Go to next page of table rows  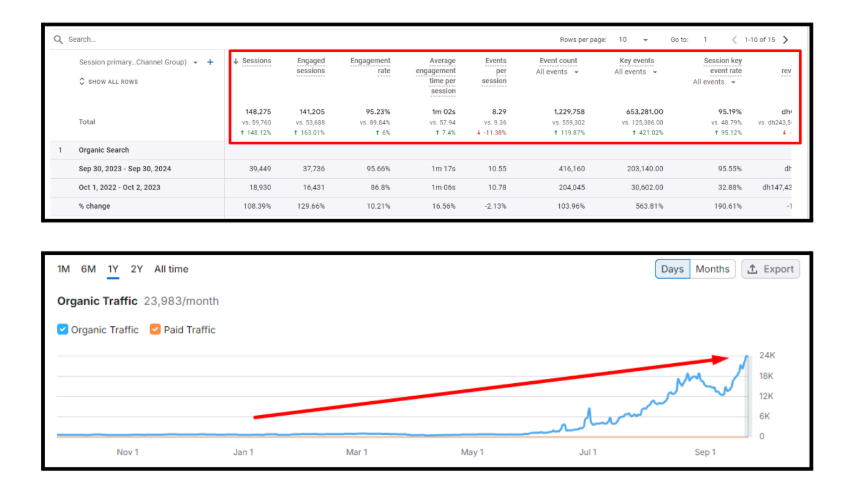pos(786,40)
